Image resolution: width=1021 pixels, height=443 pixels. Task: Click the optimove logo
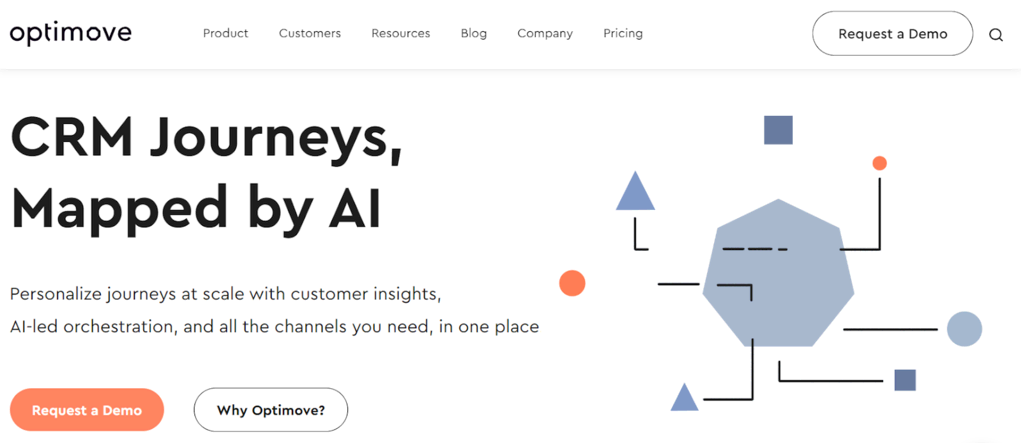pyautogui.click(x=70, y=33)
